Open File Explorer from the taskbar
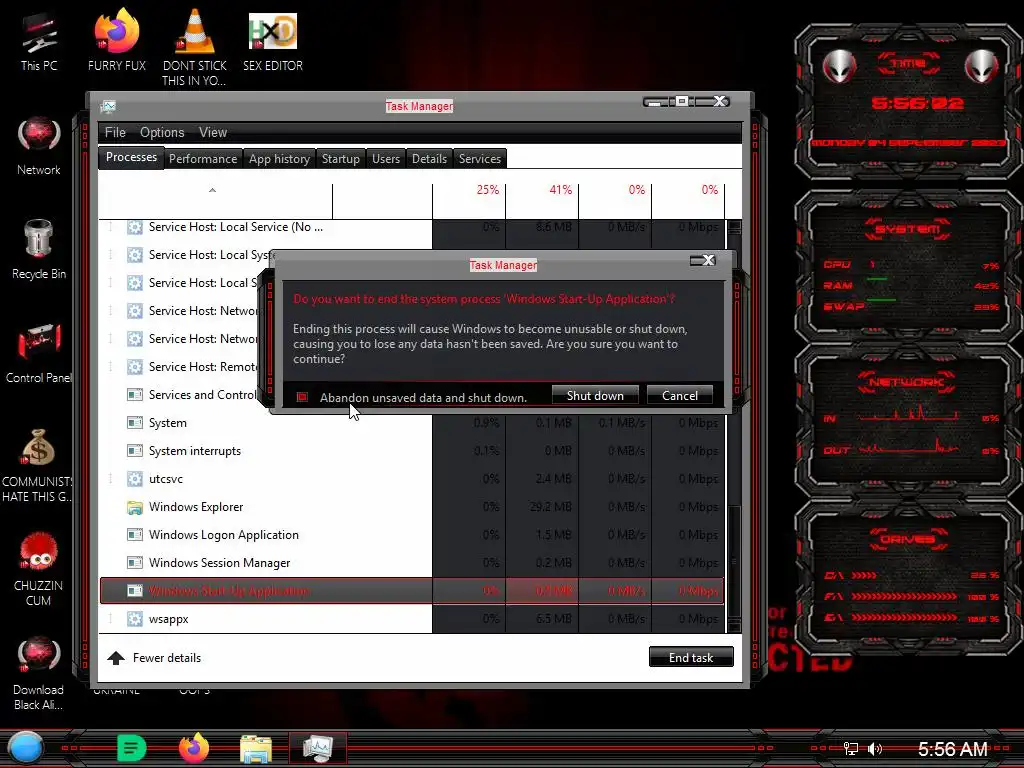 point(256,749)
